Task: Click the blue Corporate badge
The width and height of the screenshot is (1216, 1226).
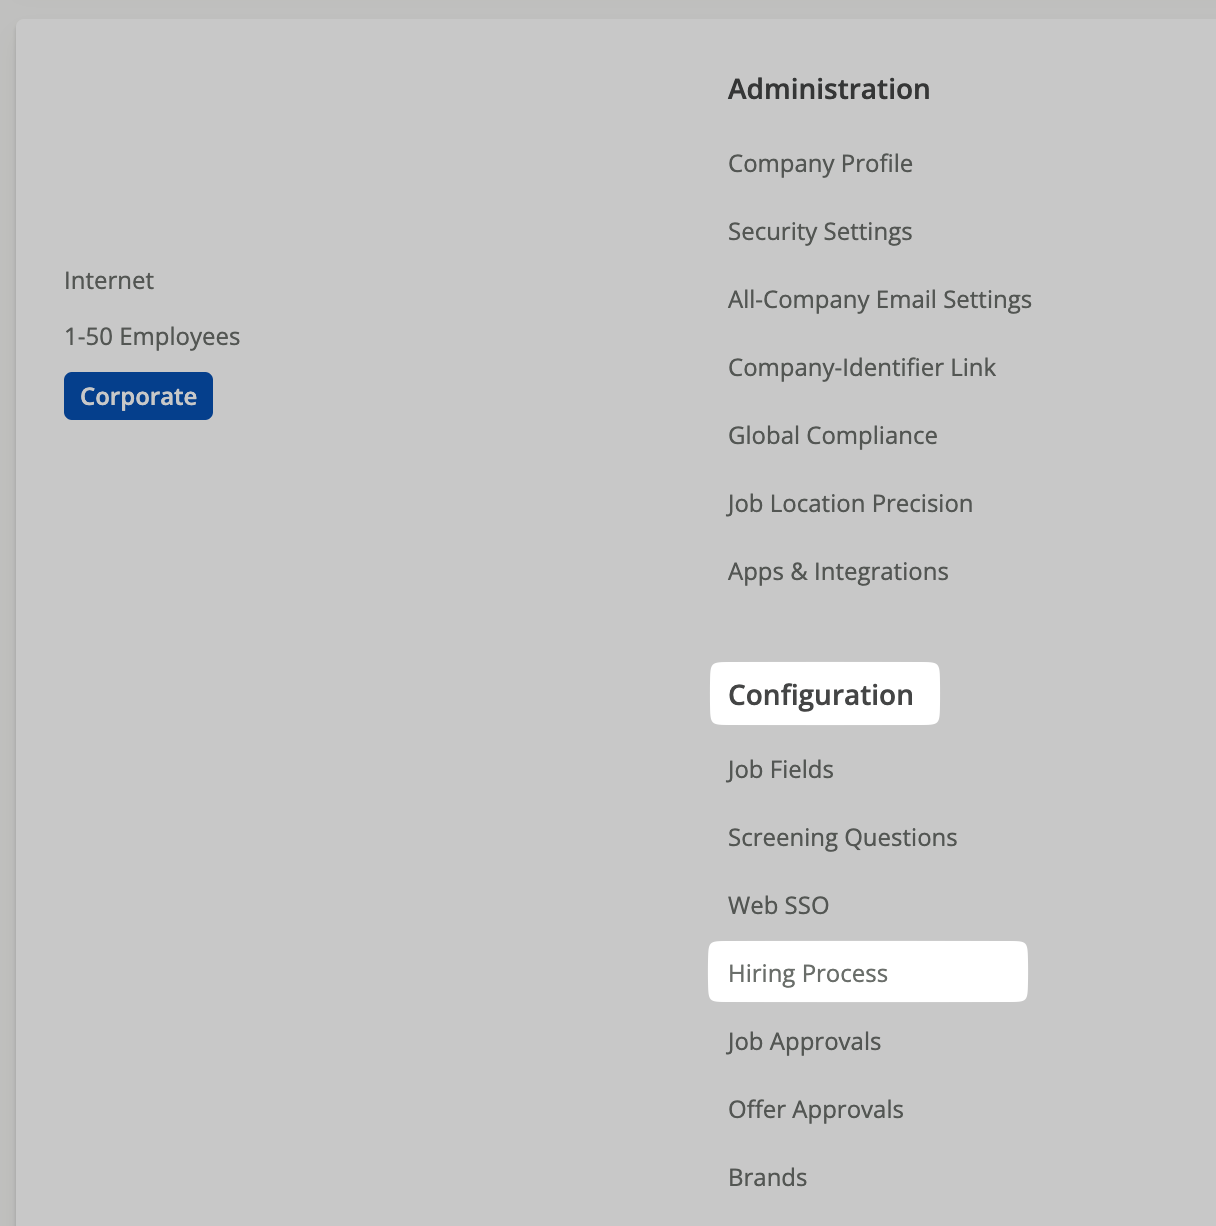Action: [x=138, y=396]
